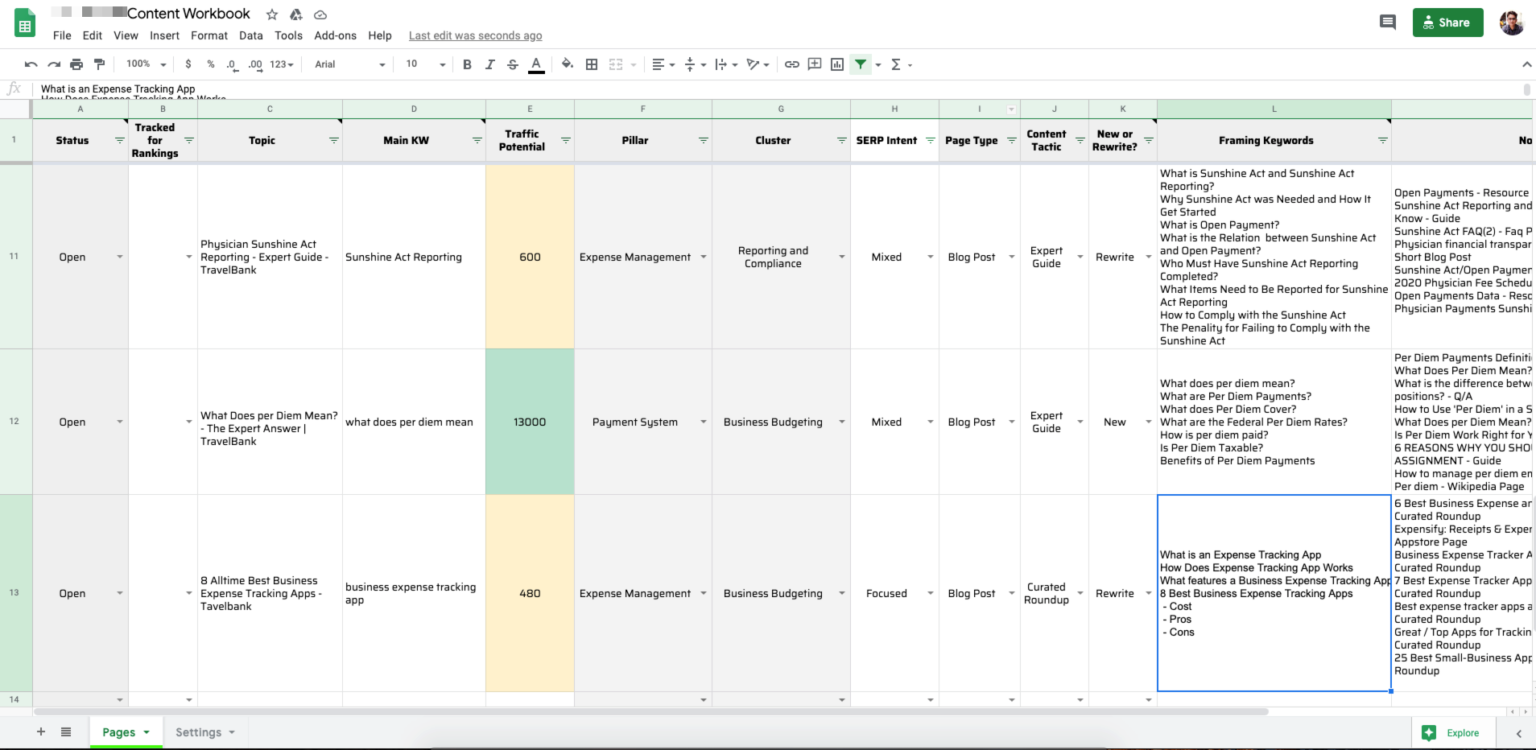Switch to the Settings sheet tab
Image resolution: width=1536 pixels, height=750 pixels.
(x=205, y=732)
